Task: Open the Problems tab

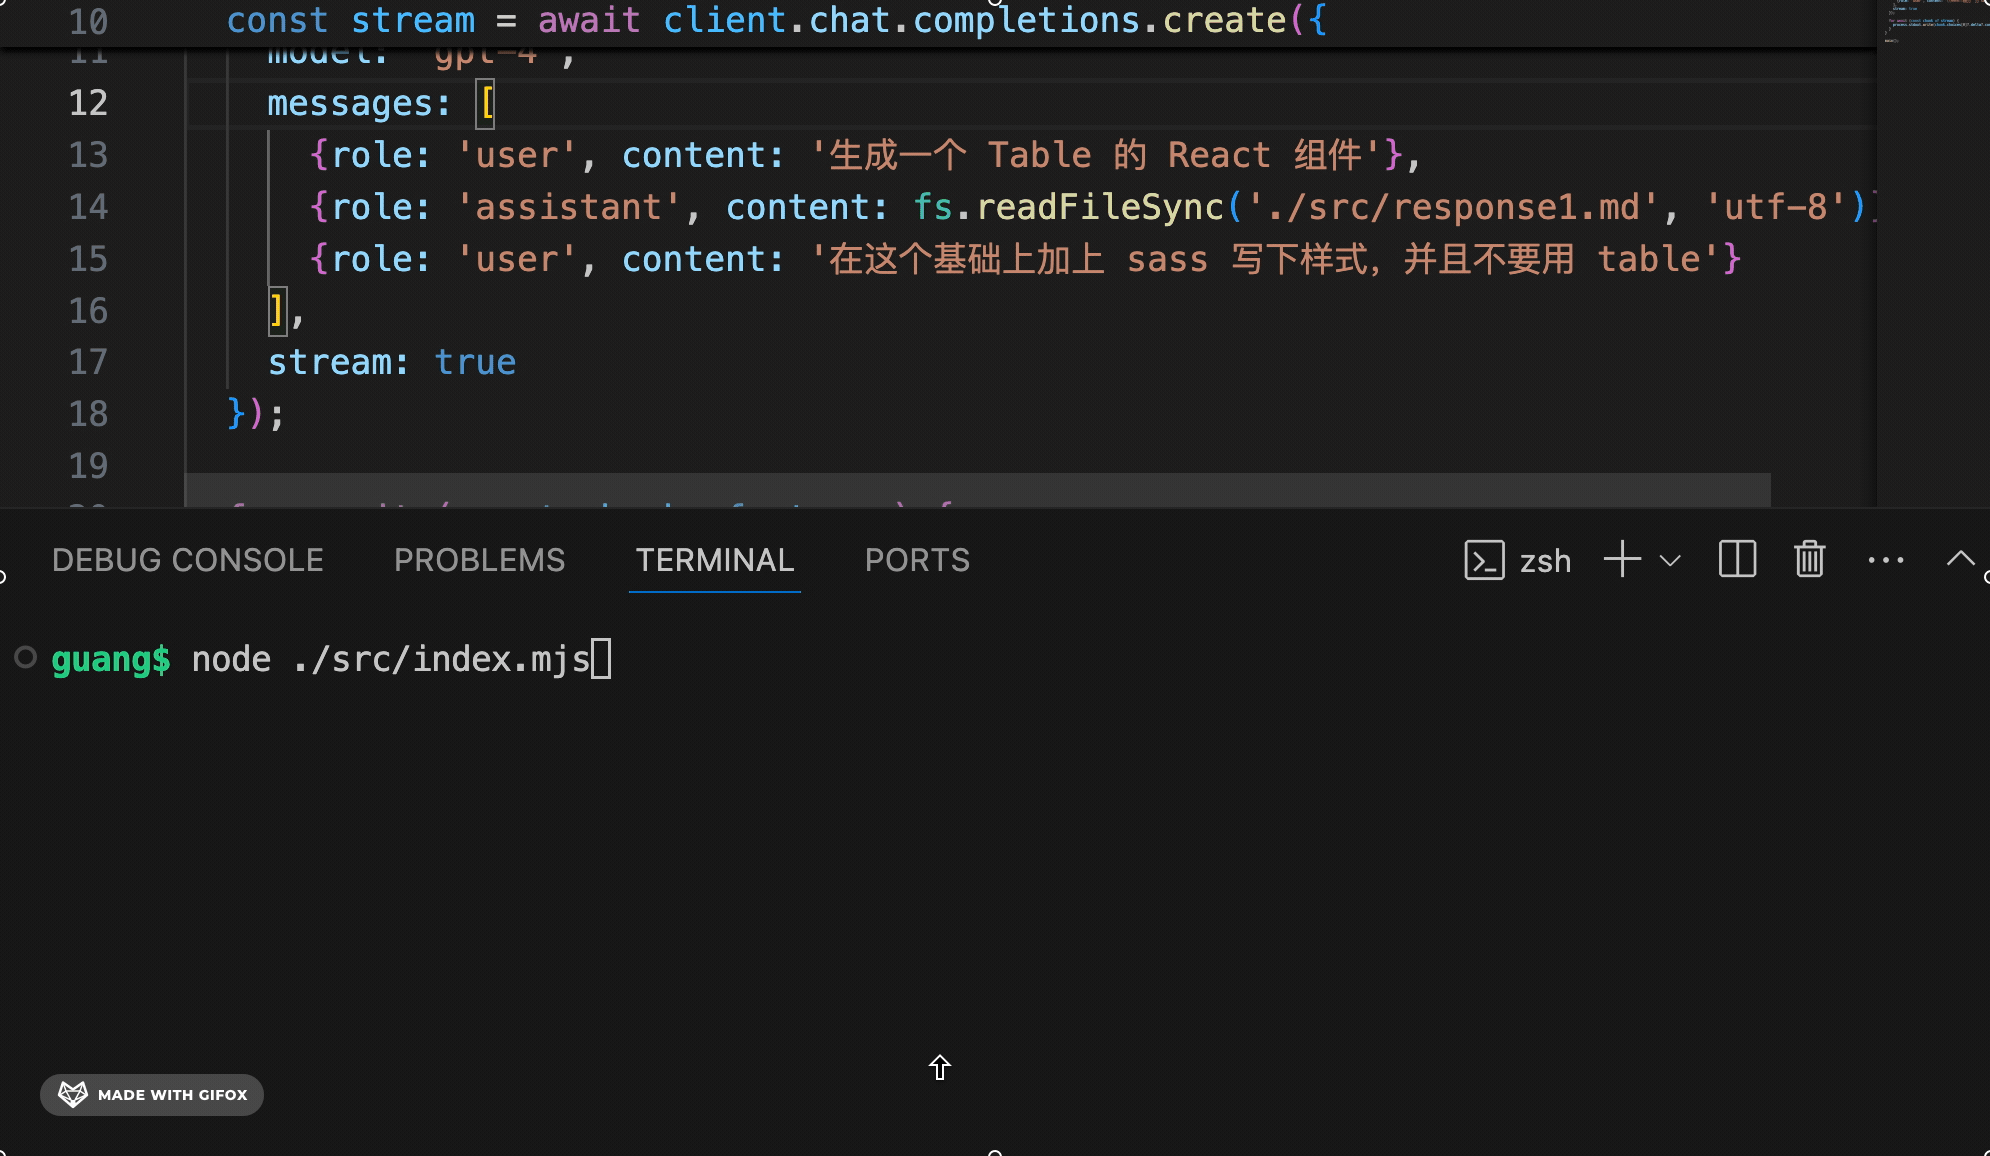Action: coord(479,560)
